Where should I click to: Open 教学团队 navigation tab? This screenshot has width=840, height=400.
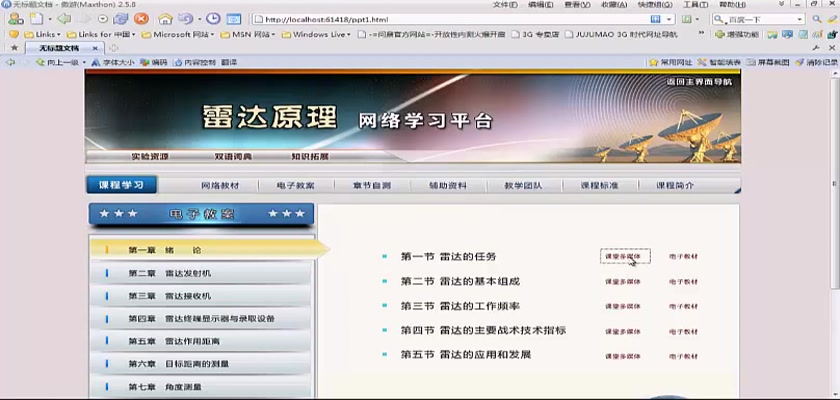523,186
